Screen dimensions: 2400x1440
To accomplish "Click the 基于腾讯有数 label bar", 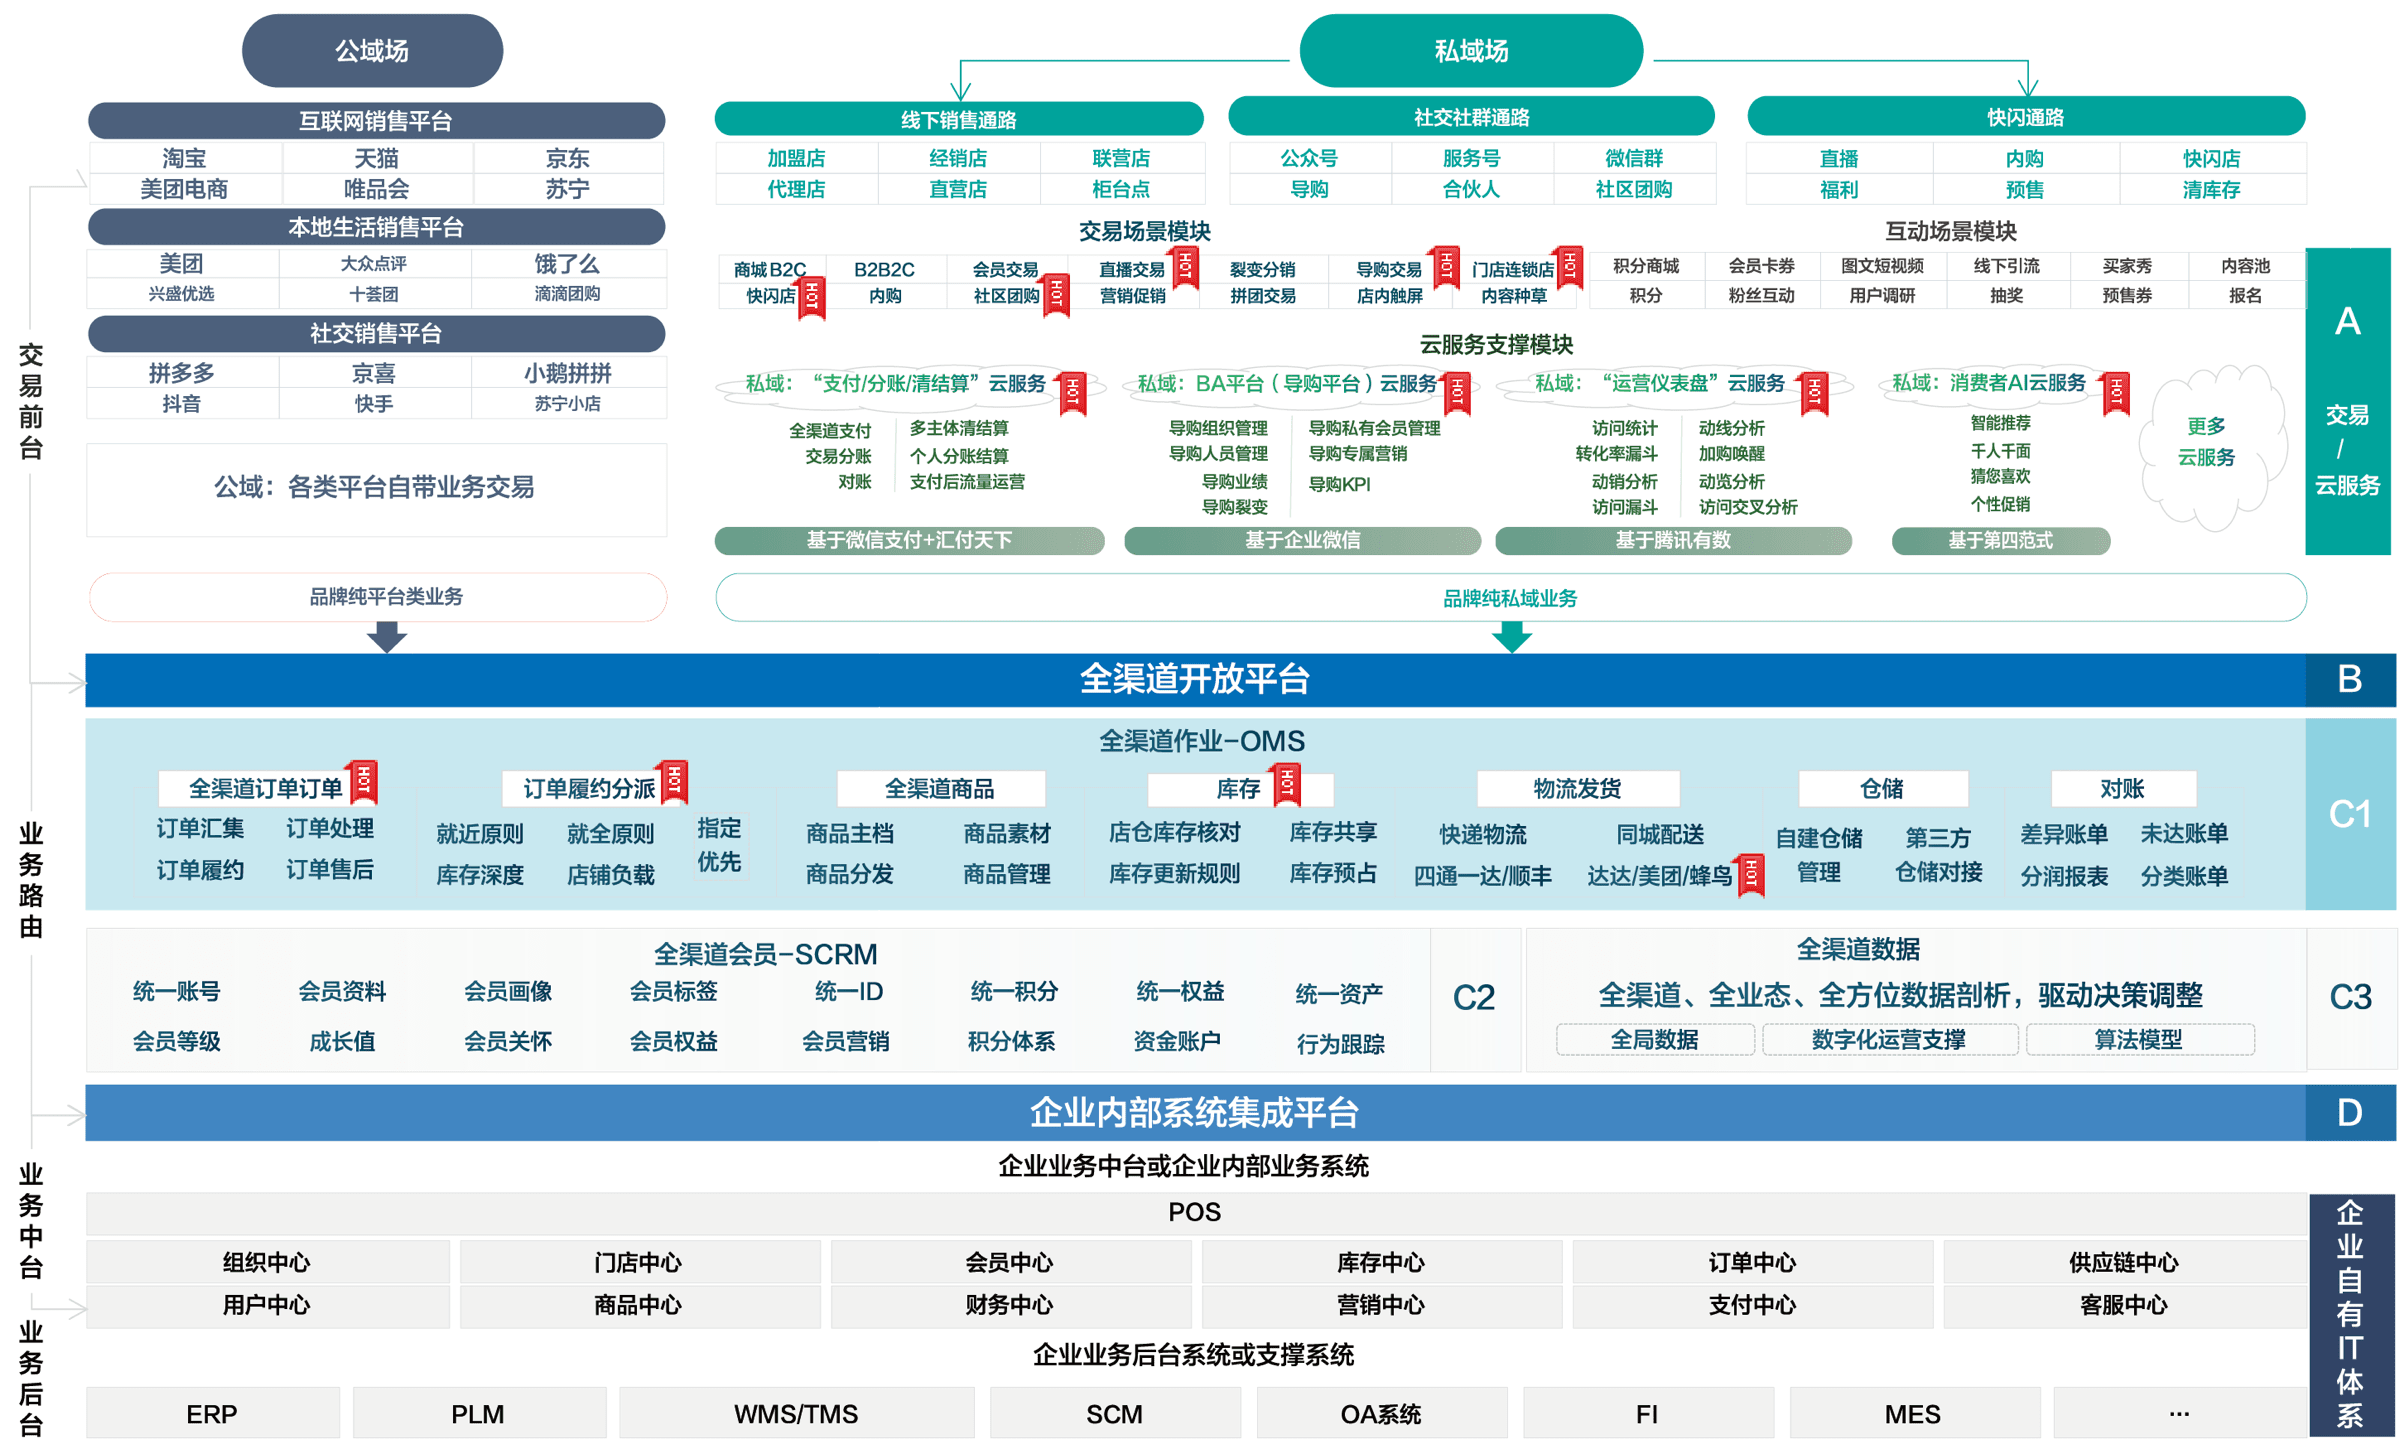I will tap(1673, 540).
